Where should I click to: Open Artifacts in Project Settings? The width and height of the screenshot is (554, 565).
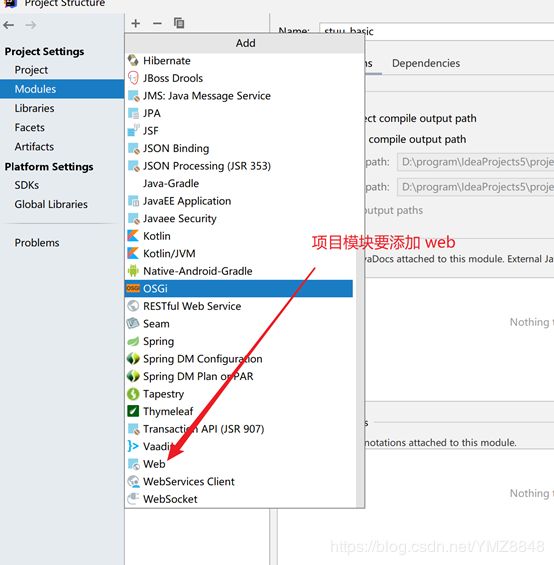[62, 146]
